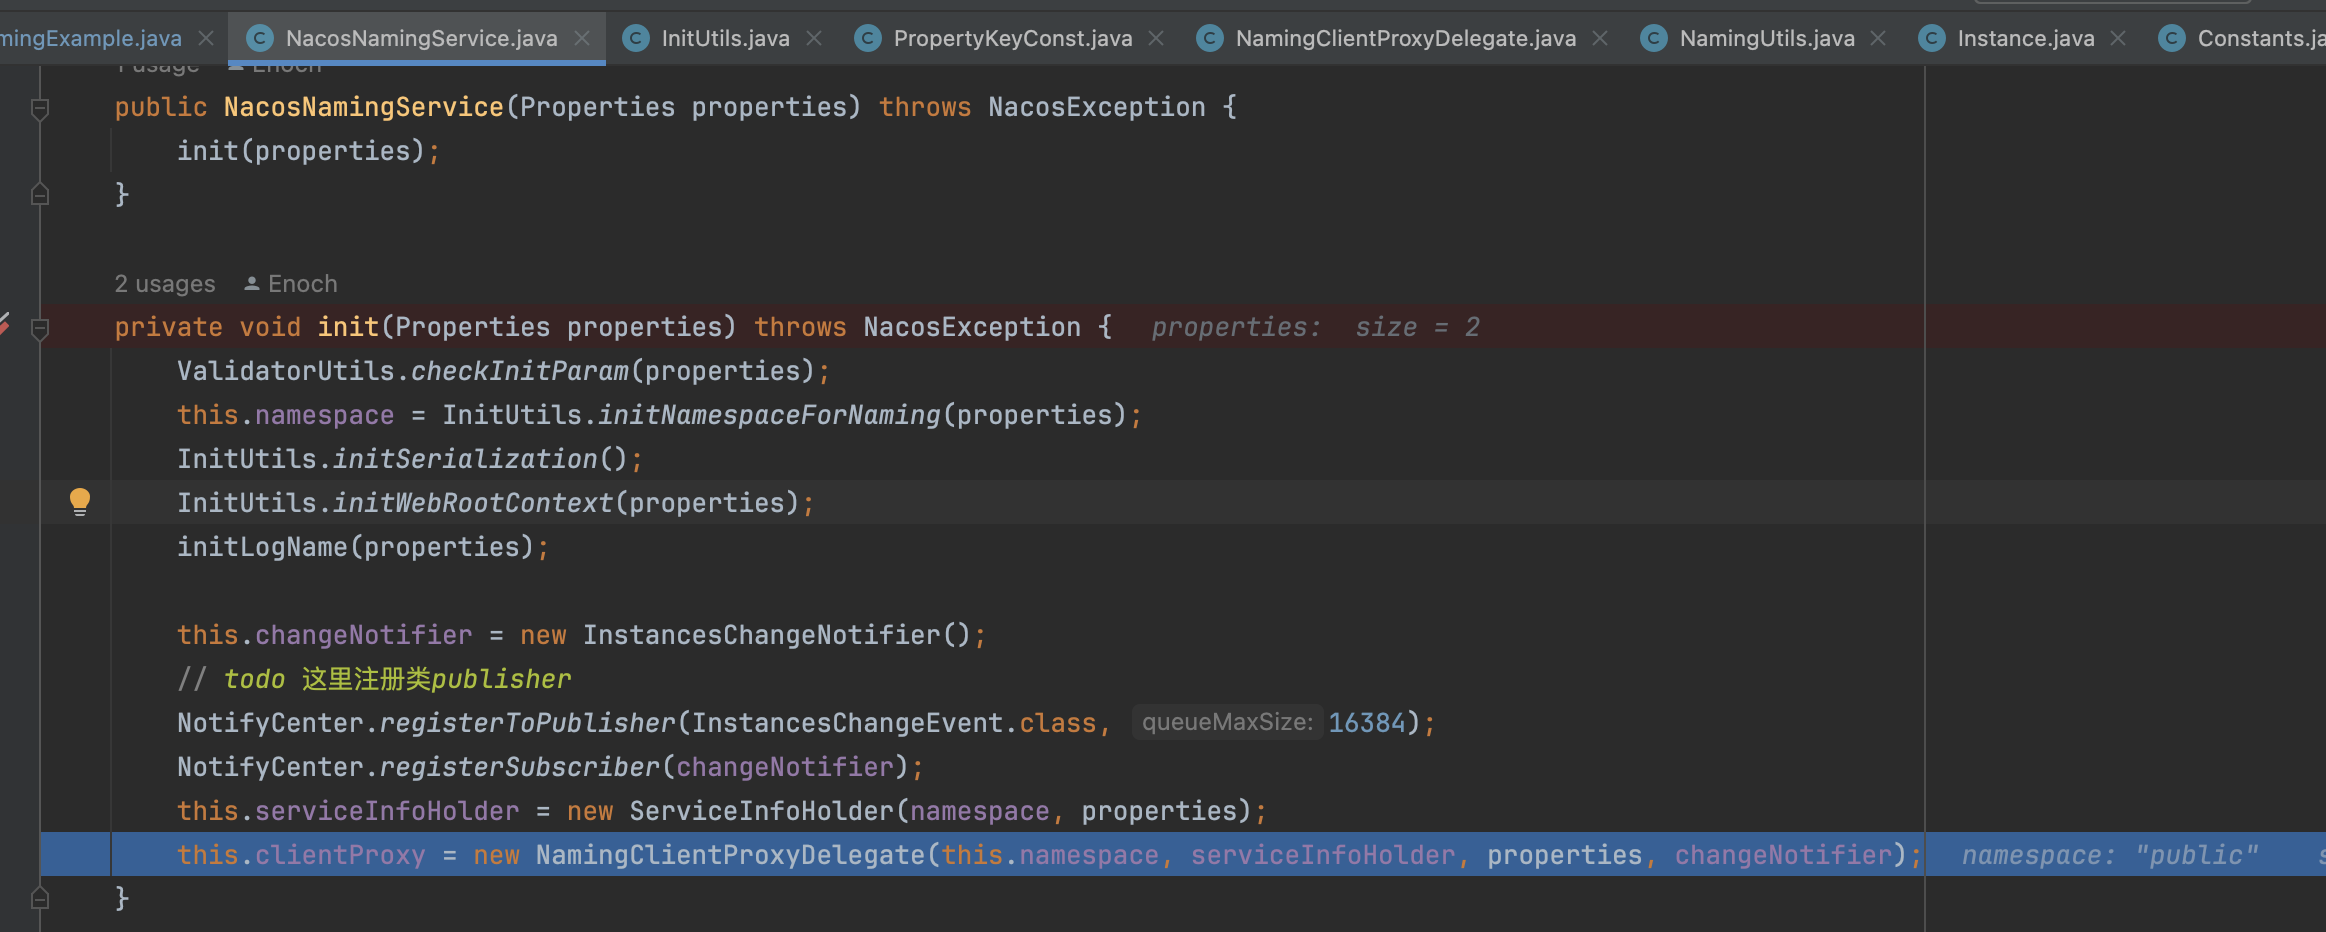Open the PropertyKeyConst.java tab
Image resolution: width=2326 pixels, height=932 pixels.
point(1012,38)
